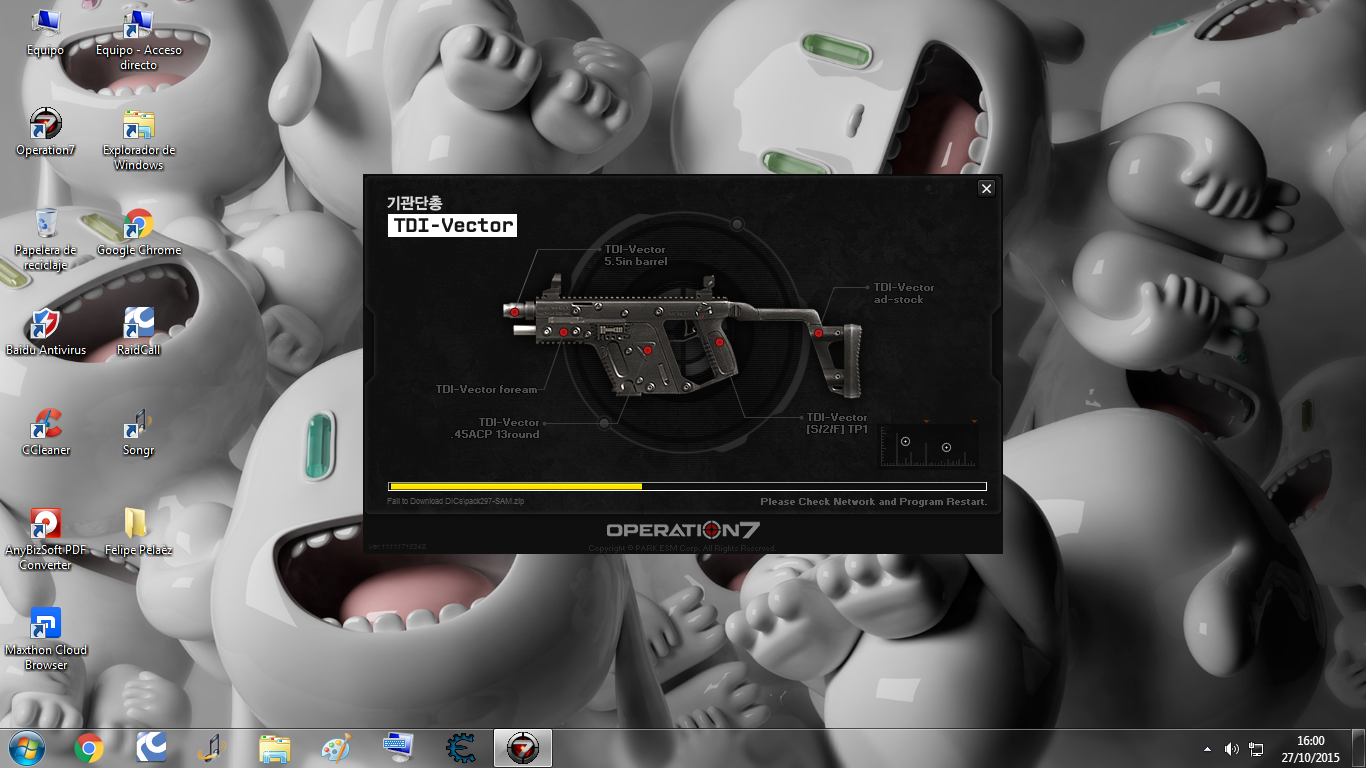Screen dimensions: 1366x768
Task: Open Paint from the taskbar
Action: click(337, 747)
